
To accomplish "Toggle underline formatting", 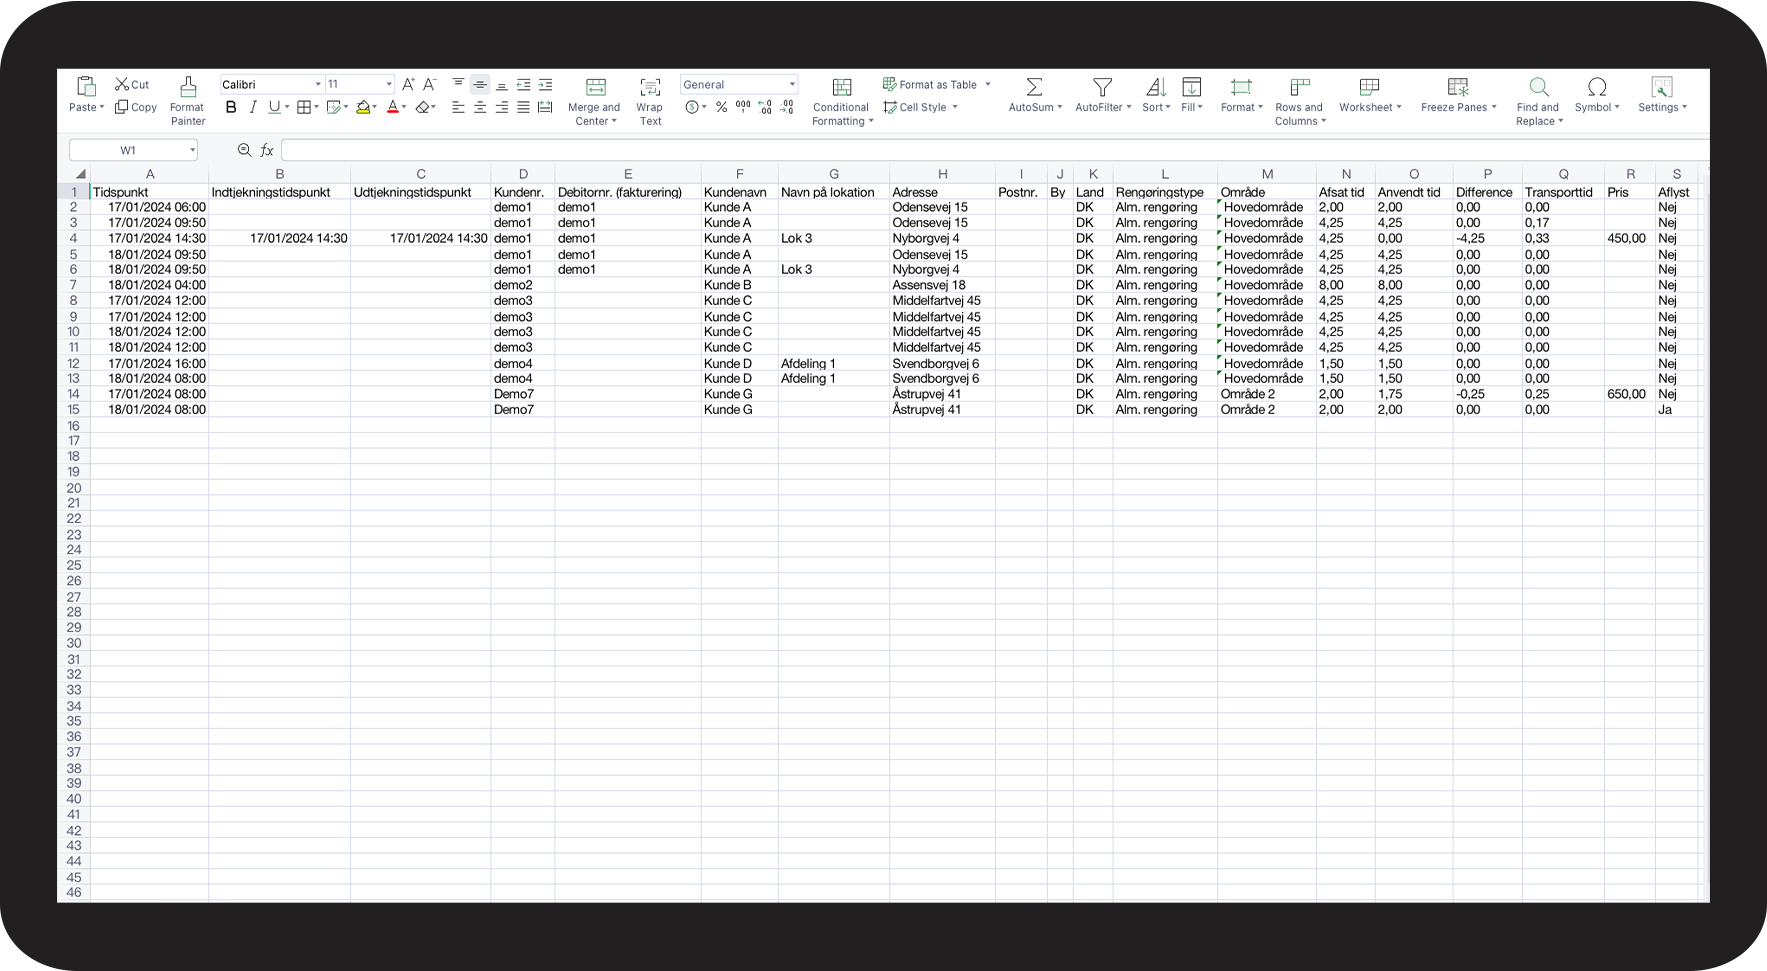I will click(274, 107).
